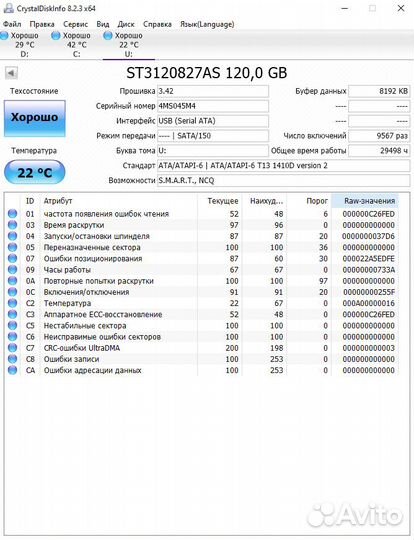The width and height of the screenshot is (414, 540).
Task: Click the serial number field 4MS045M4
Action: [213, 106]
